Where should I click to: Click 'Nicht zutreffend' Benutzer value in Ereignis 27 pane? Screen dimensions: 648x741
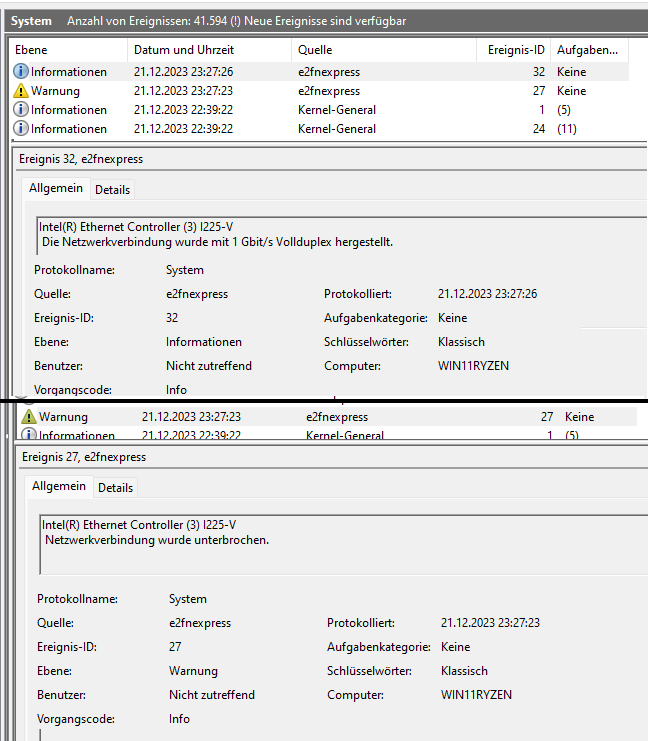click(212, 695)
